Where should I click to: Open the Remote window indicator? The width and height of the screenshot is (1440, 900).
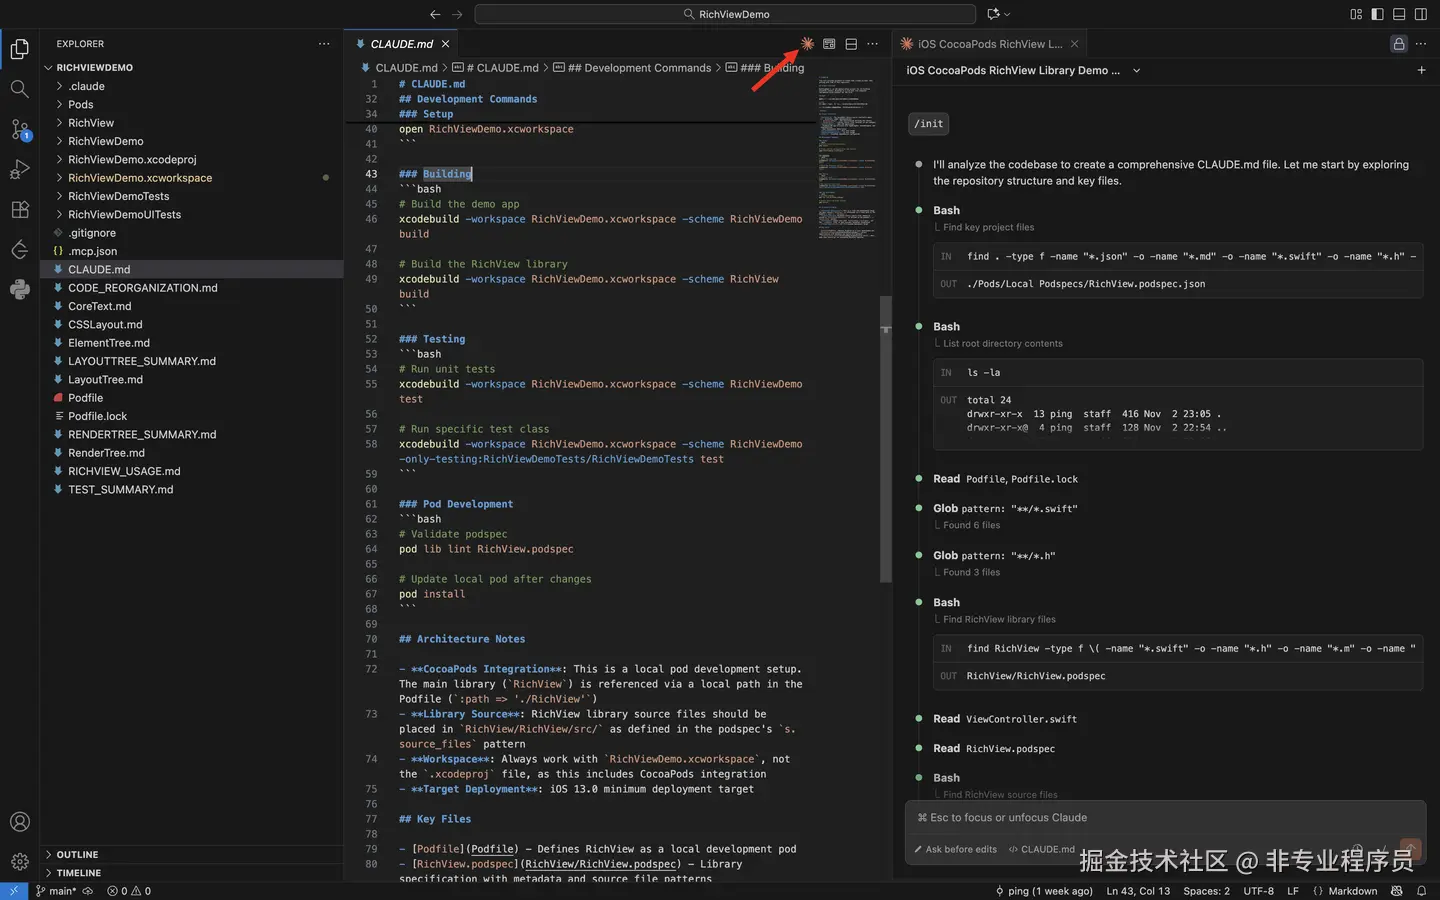[14, 891]
